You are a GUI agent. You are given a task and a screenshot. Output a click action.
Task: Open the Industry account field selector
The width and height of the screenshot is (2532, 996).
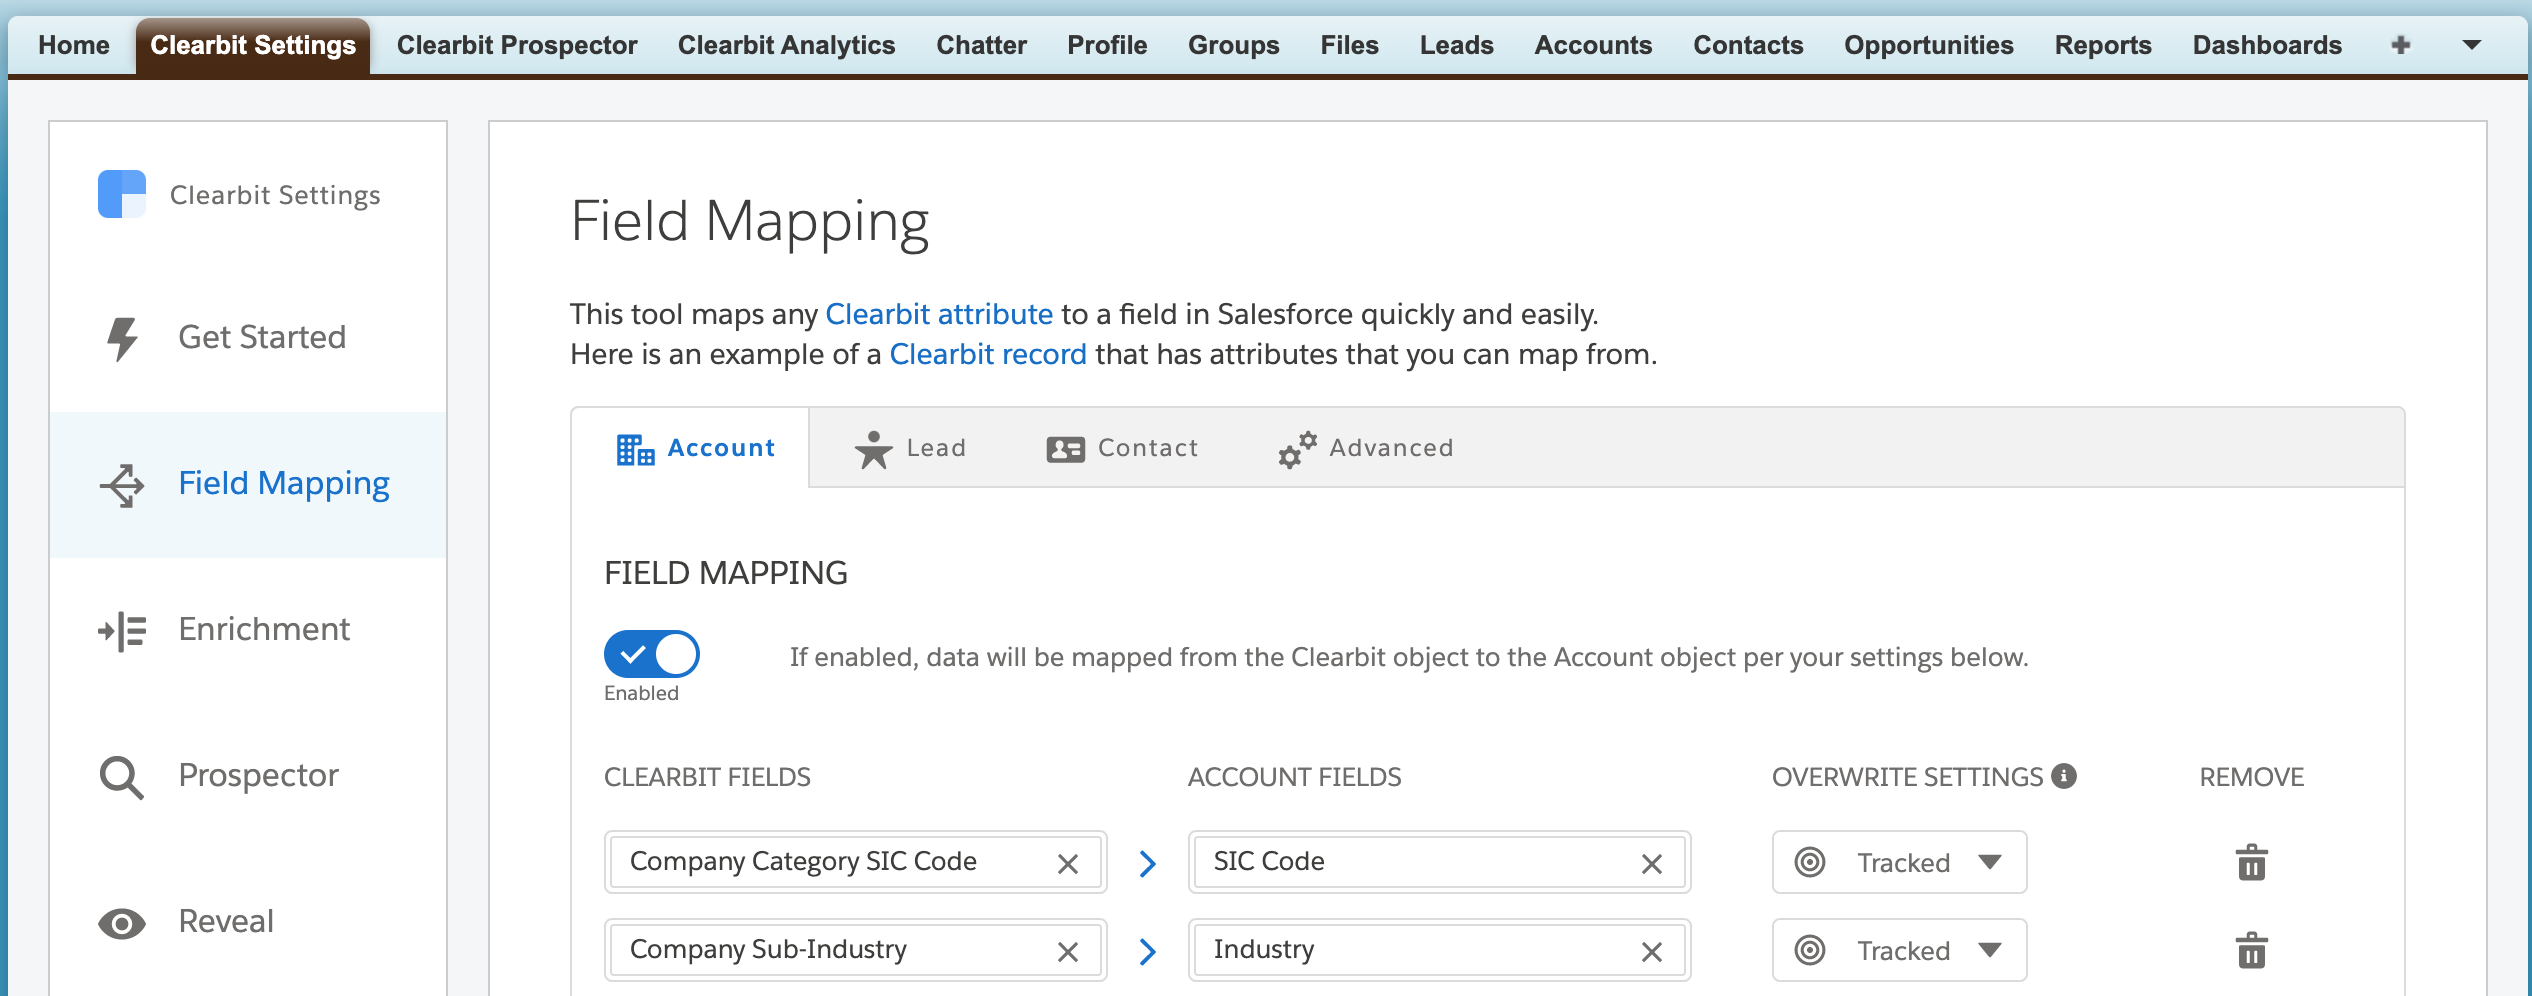(1439, 950)
